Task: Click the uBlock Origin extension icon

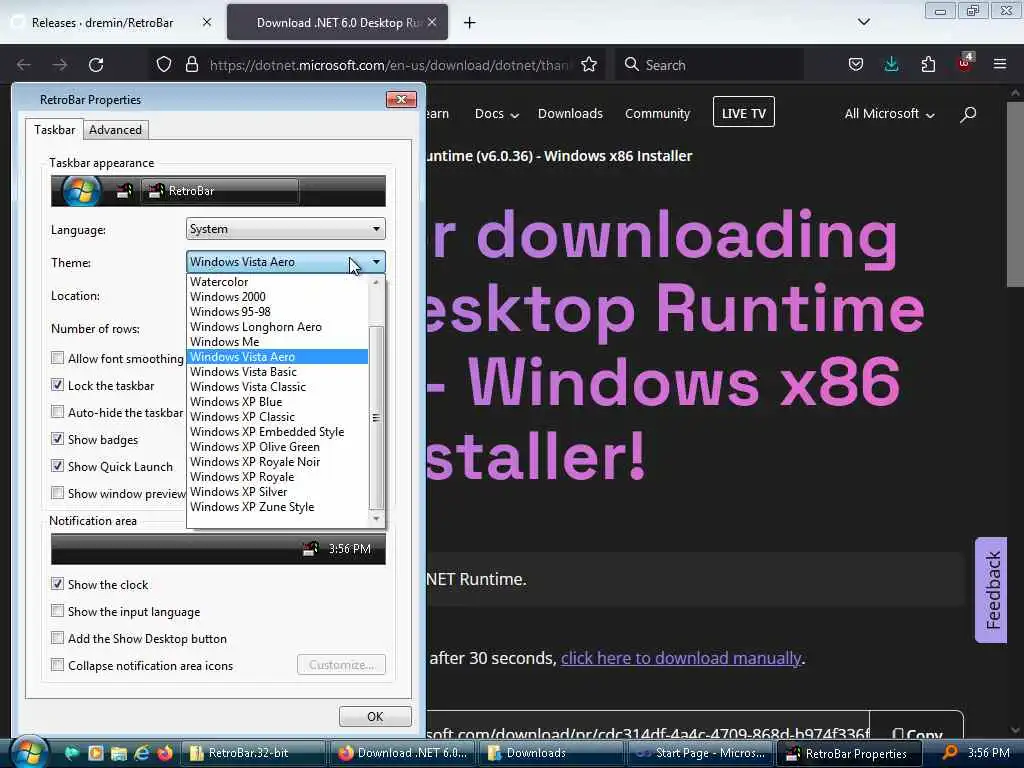Action: click(965, 63)
